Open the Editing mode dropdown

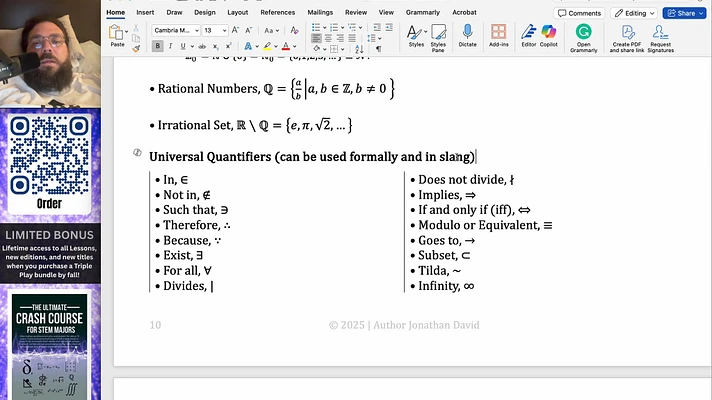tap(634, 13)
